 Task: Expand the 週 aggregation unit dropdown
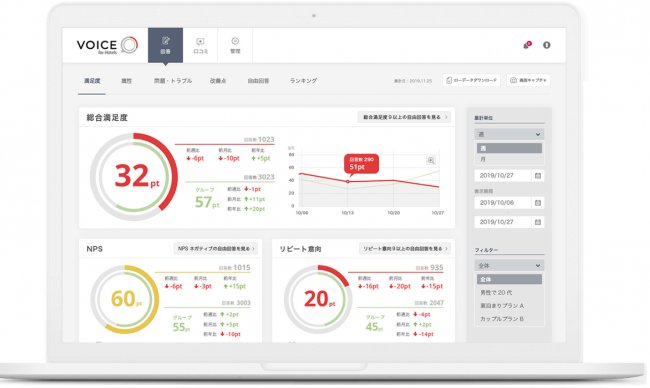[509, 134]
